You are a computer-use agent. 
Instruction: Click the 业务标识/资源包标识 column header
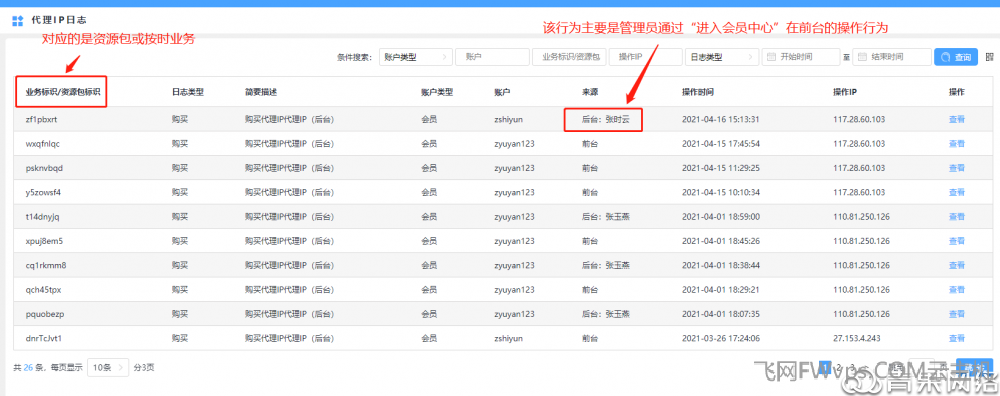62,92
